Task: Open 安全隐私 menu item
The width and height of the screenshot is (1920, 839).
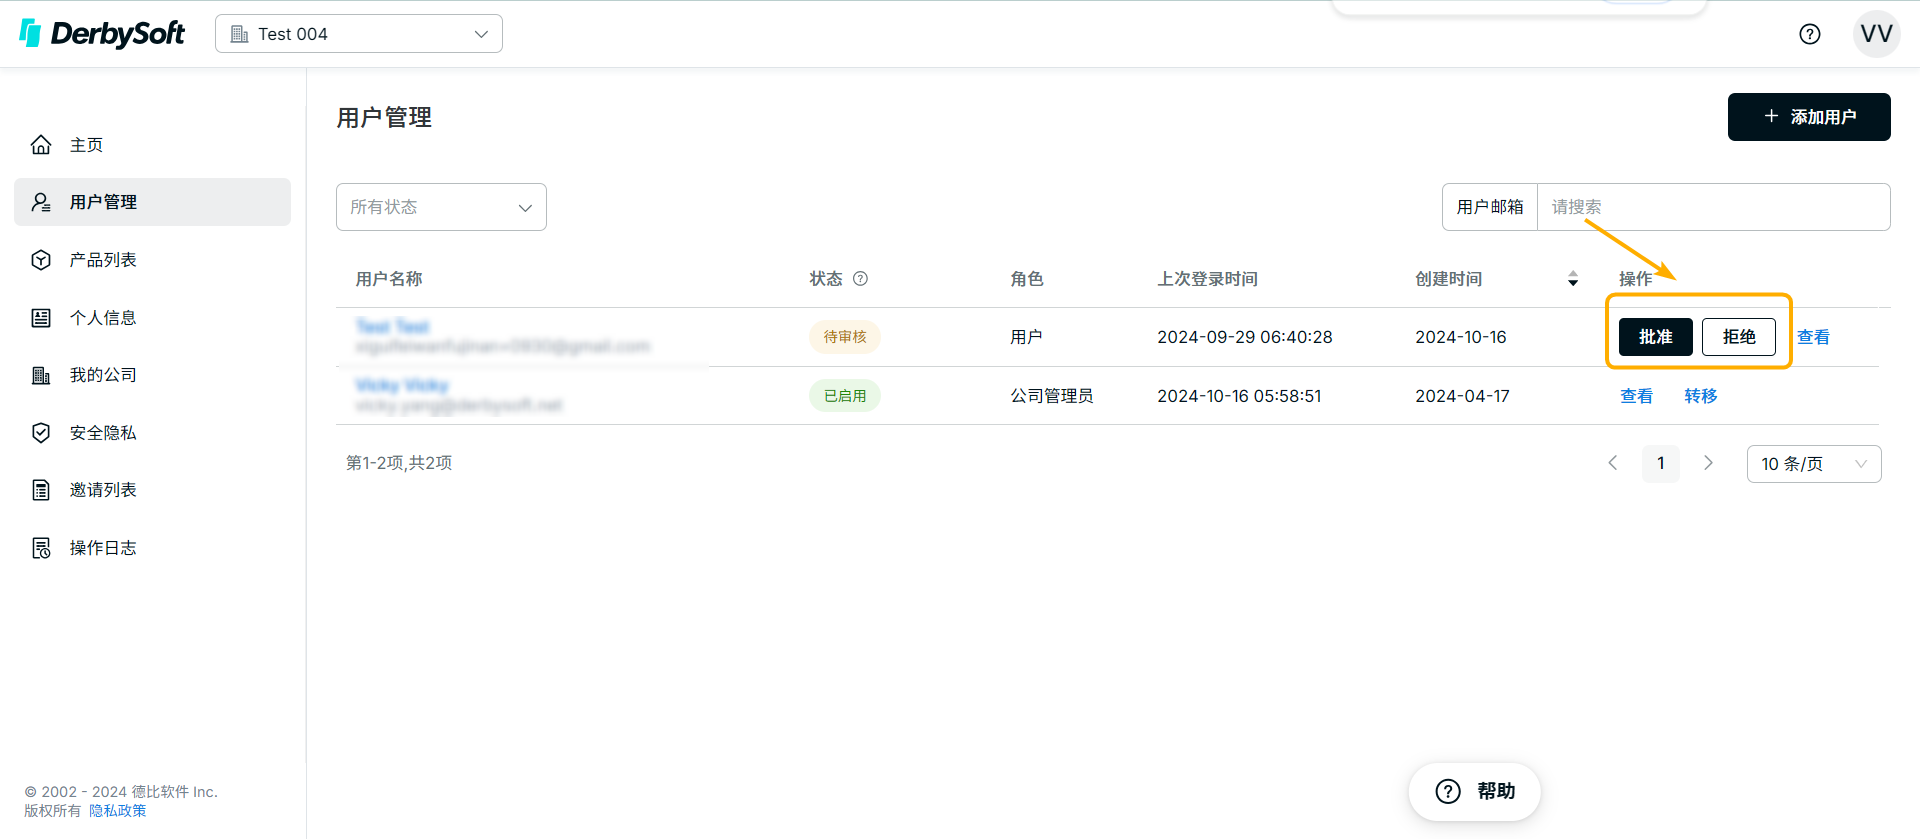Action: click(x=152, y=433)
